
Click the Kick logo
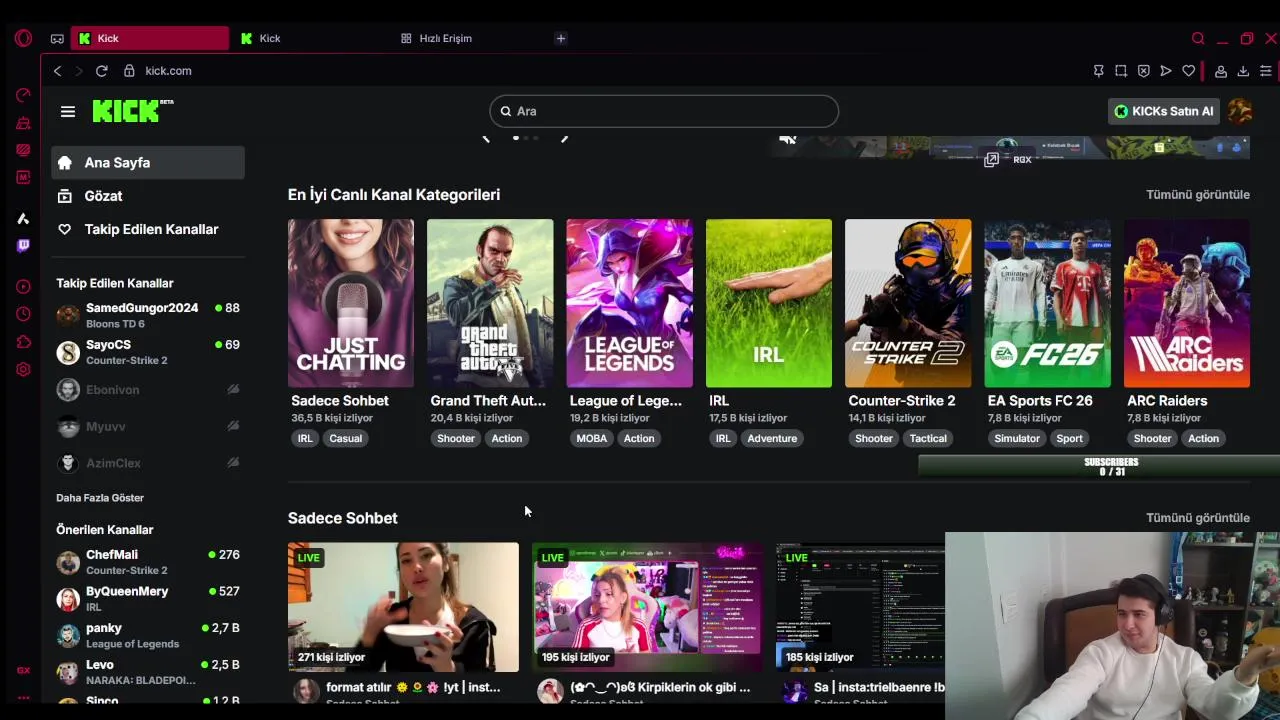point(133,111)
